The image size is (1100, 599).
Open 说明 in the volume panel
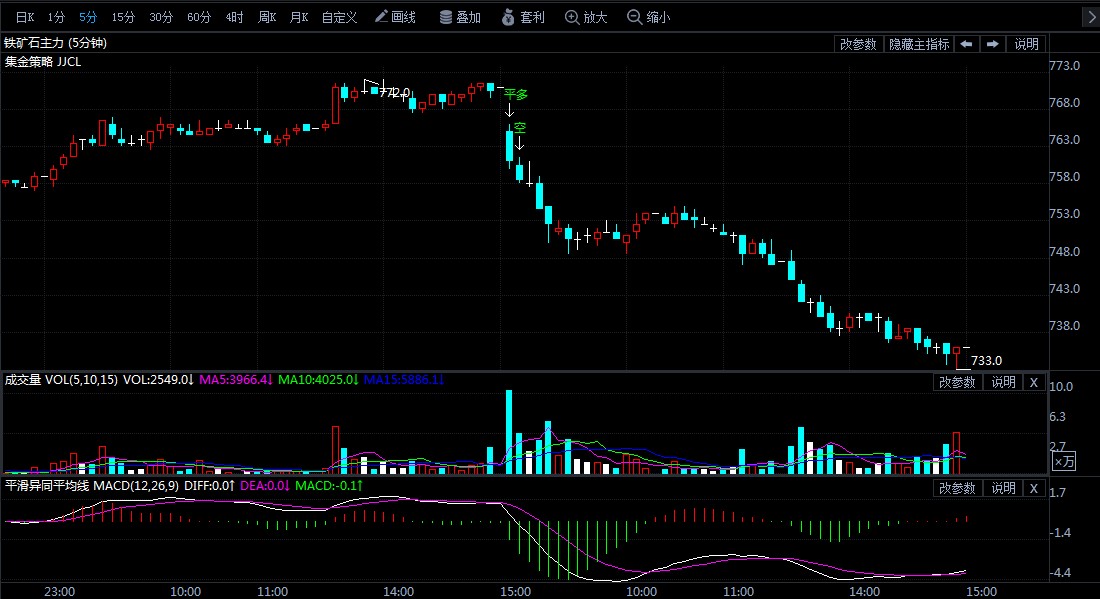pyautogui.click(x=1003, y=382)
